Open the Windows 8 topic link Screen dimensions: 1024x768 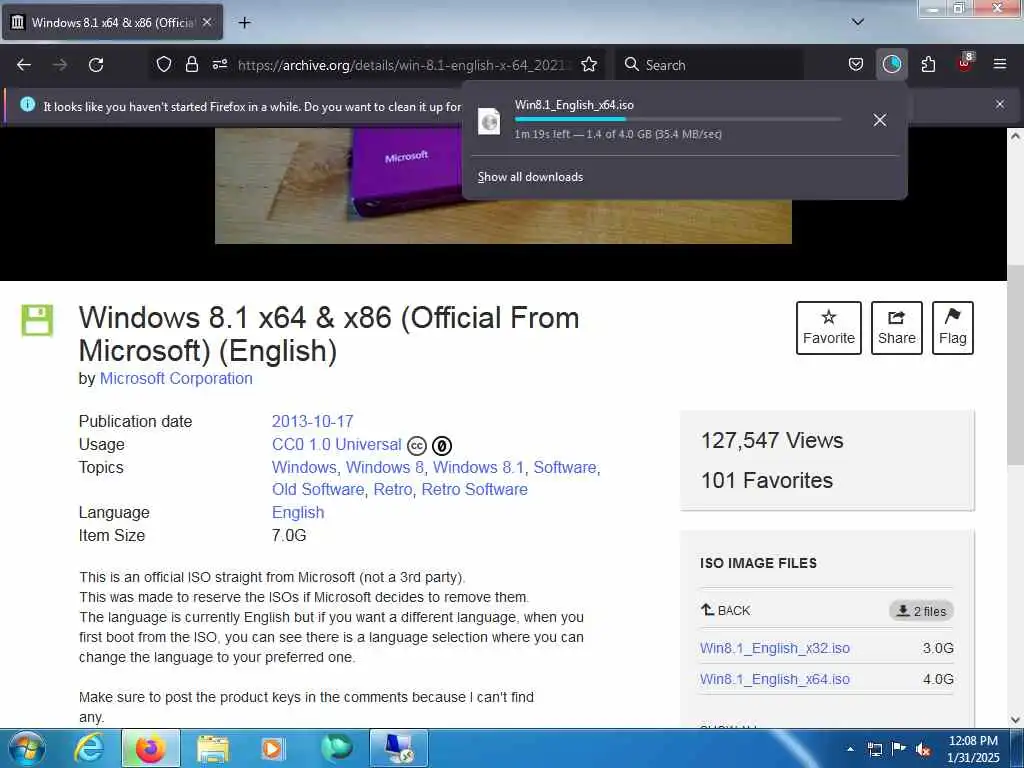pos(385,468)
